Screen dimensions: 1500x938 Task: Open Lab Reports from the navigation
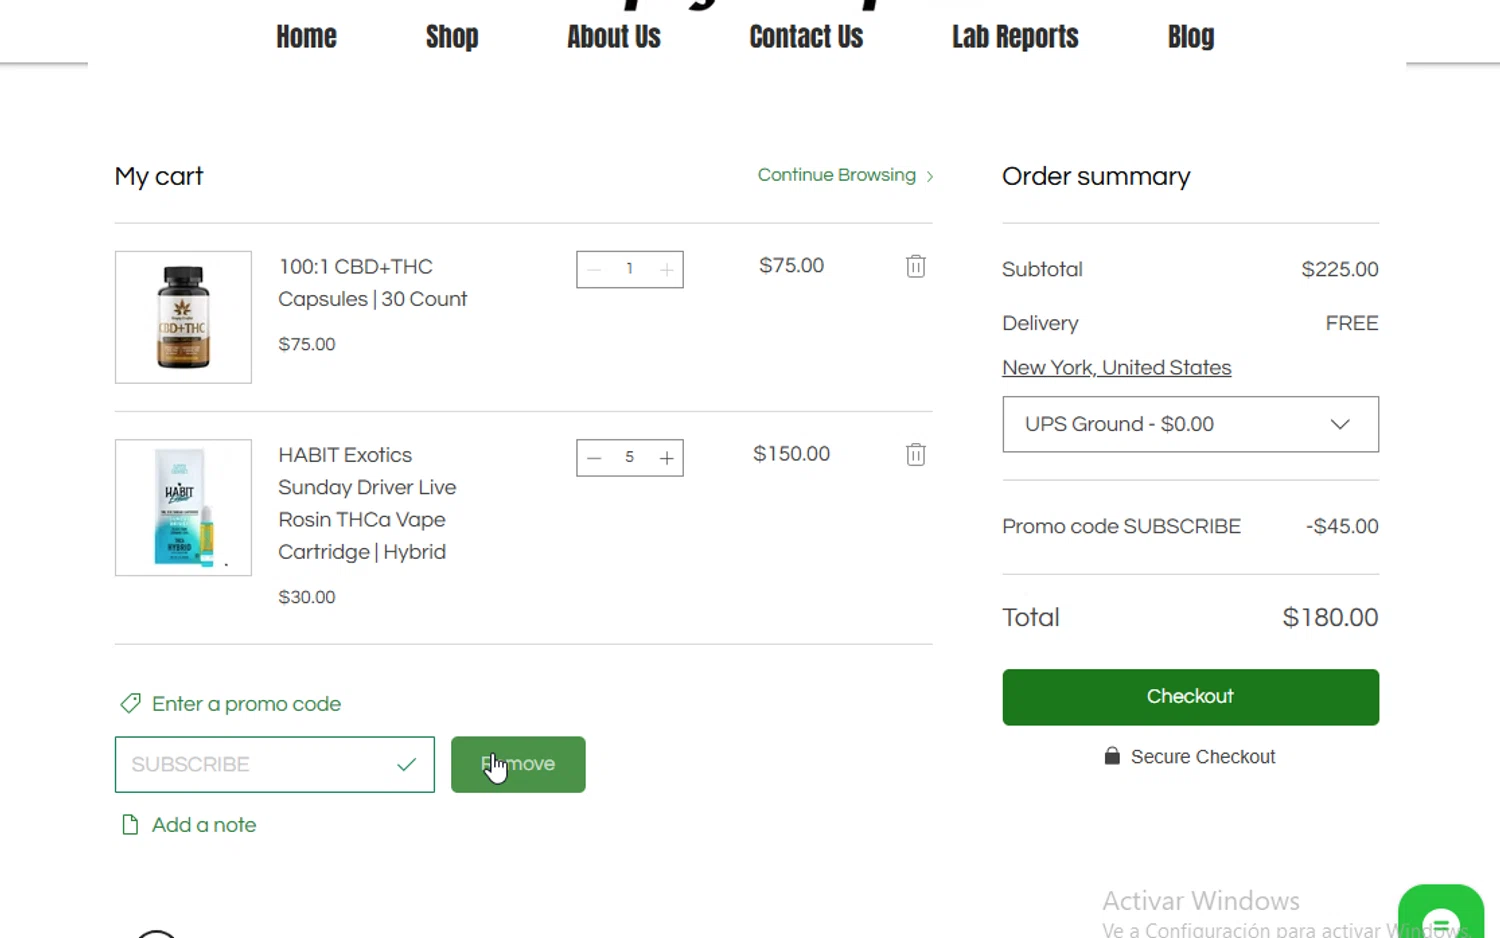[1015, 37]
